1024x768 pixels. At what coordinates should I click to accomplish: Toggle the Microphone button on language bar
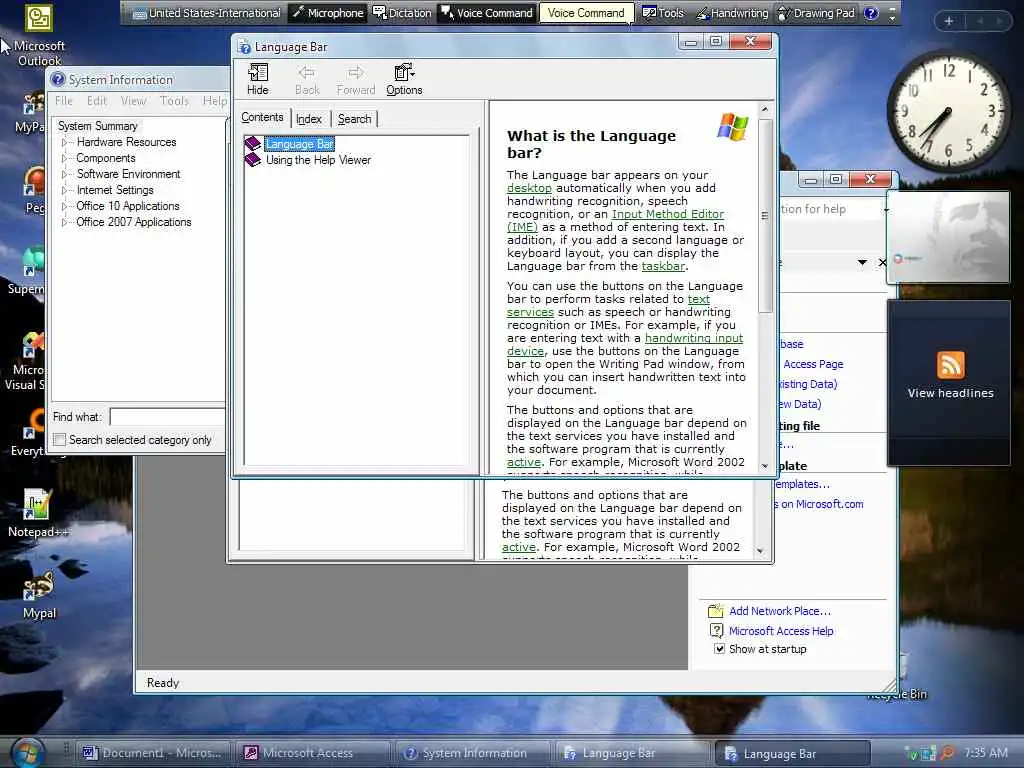(327, 12)
